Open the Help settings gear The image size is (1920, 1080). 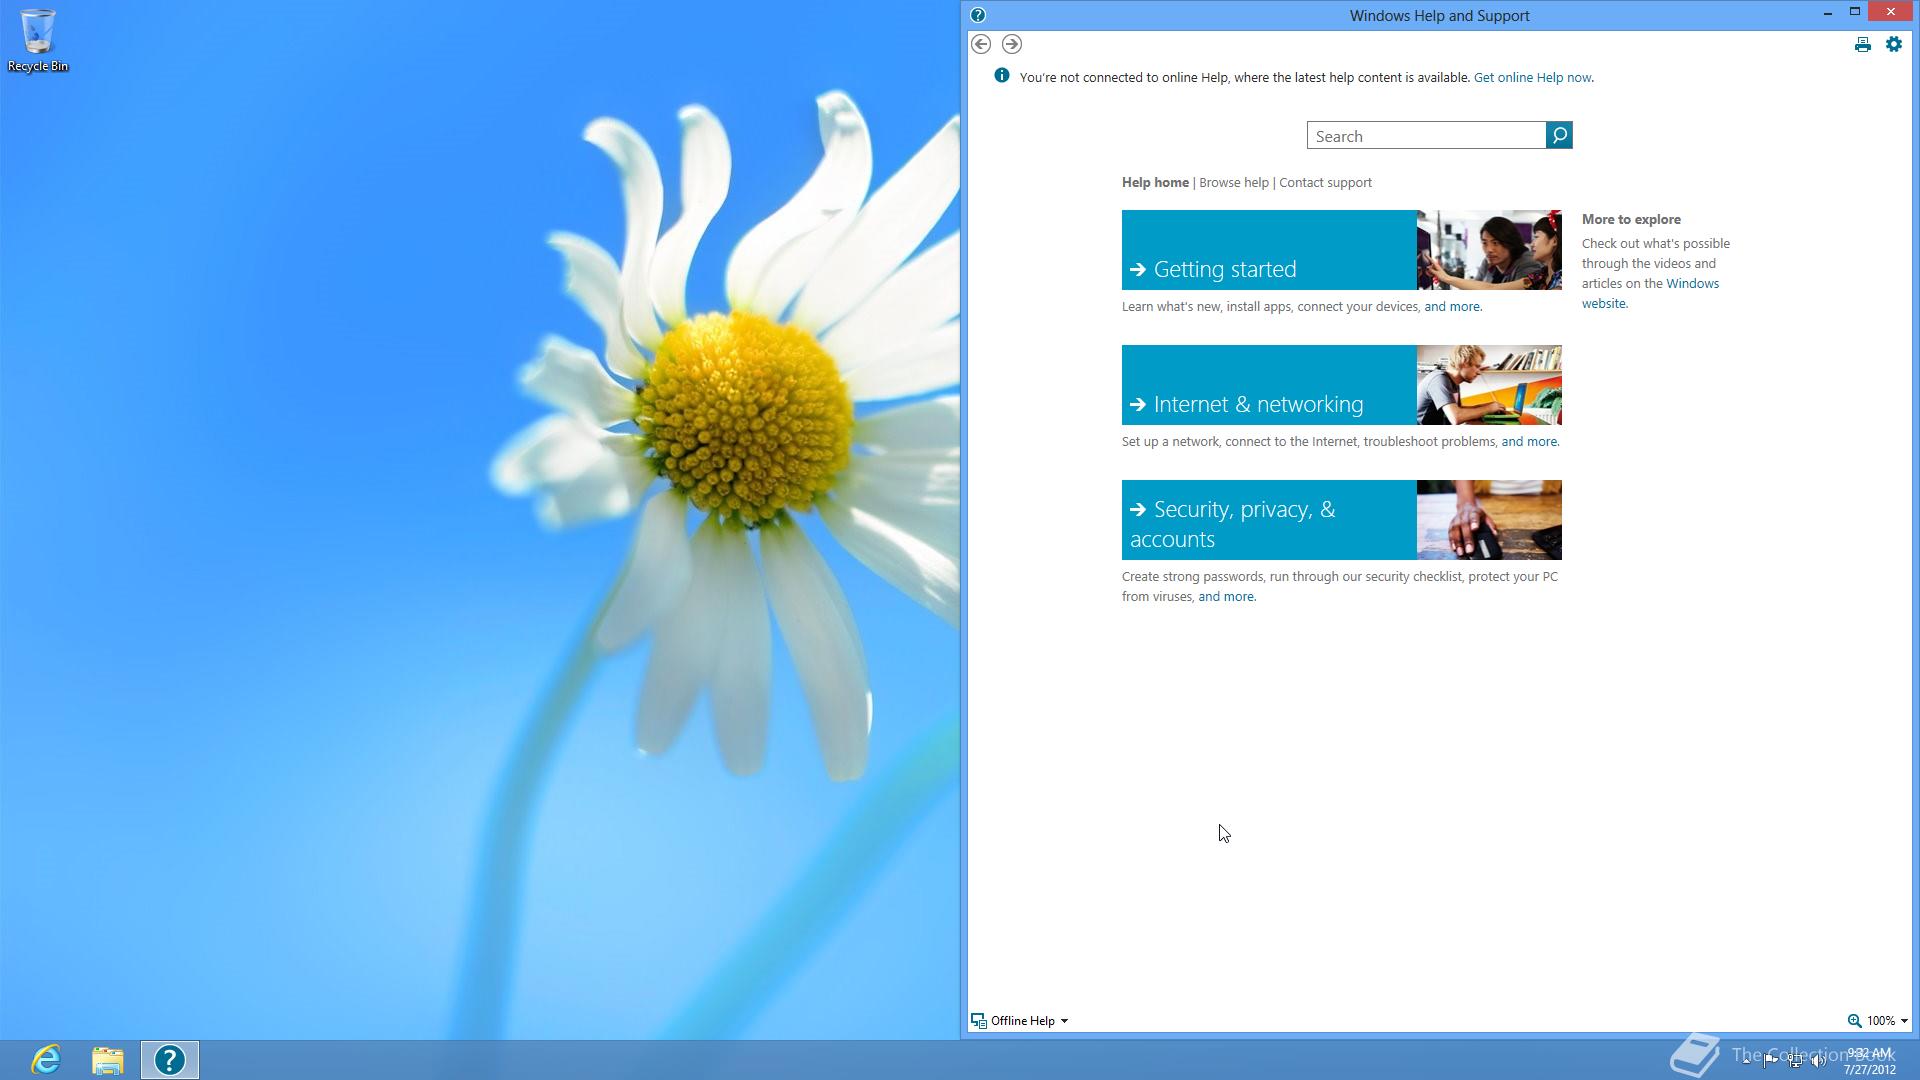coord(1893,44)
